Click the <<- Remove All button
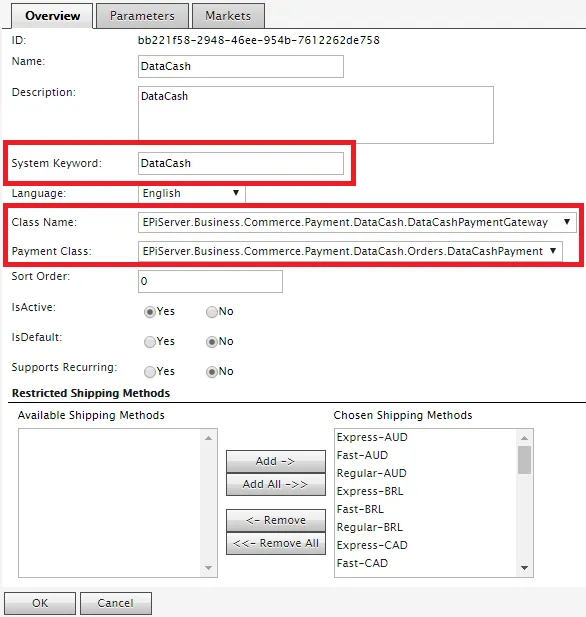The height and width of the screenshot is (617, 586). coord(275,543)
